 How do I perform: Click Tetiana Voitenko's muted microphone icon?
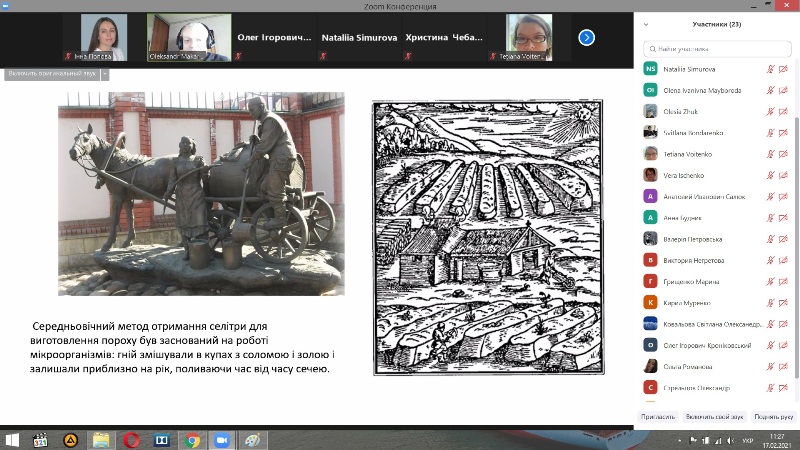click(x=770, y=154)
